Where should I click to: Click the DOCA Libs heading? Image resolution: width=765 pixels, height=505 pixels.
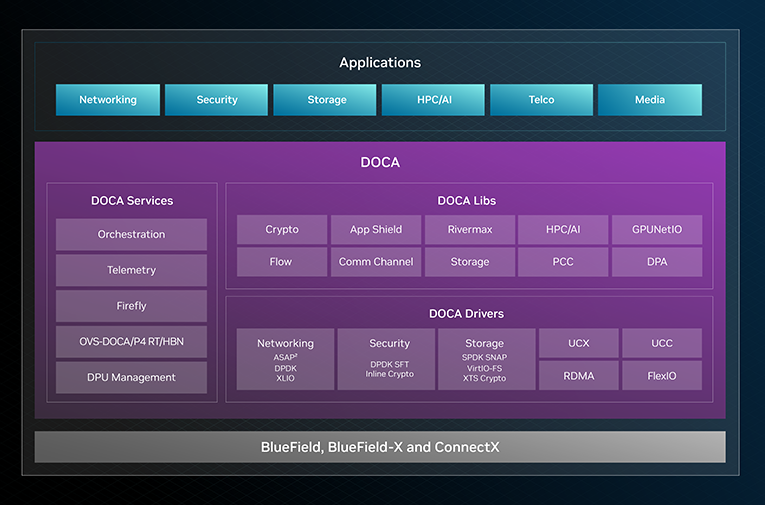point(466,201)
